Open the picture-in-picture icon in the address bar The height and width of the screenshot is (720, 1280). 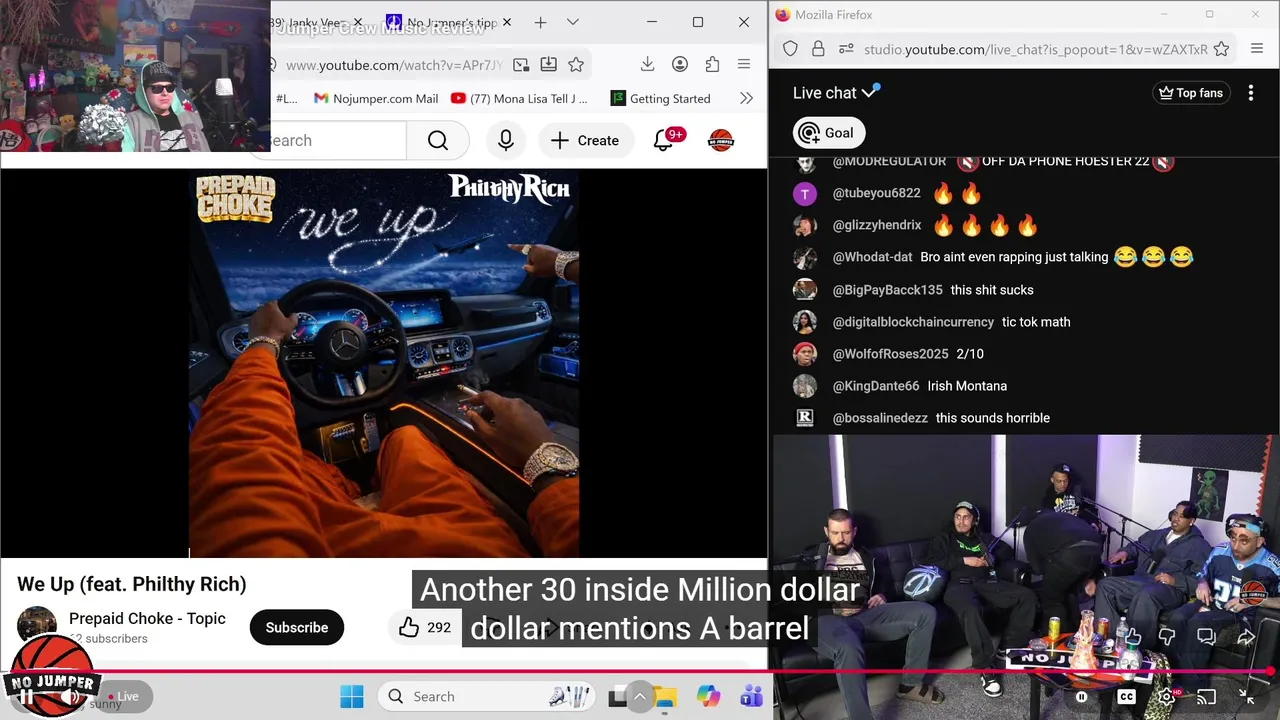(x=521, y=65)
